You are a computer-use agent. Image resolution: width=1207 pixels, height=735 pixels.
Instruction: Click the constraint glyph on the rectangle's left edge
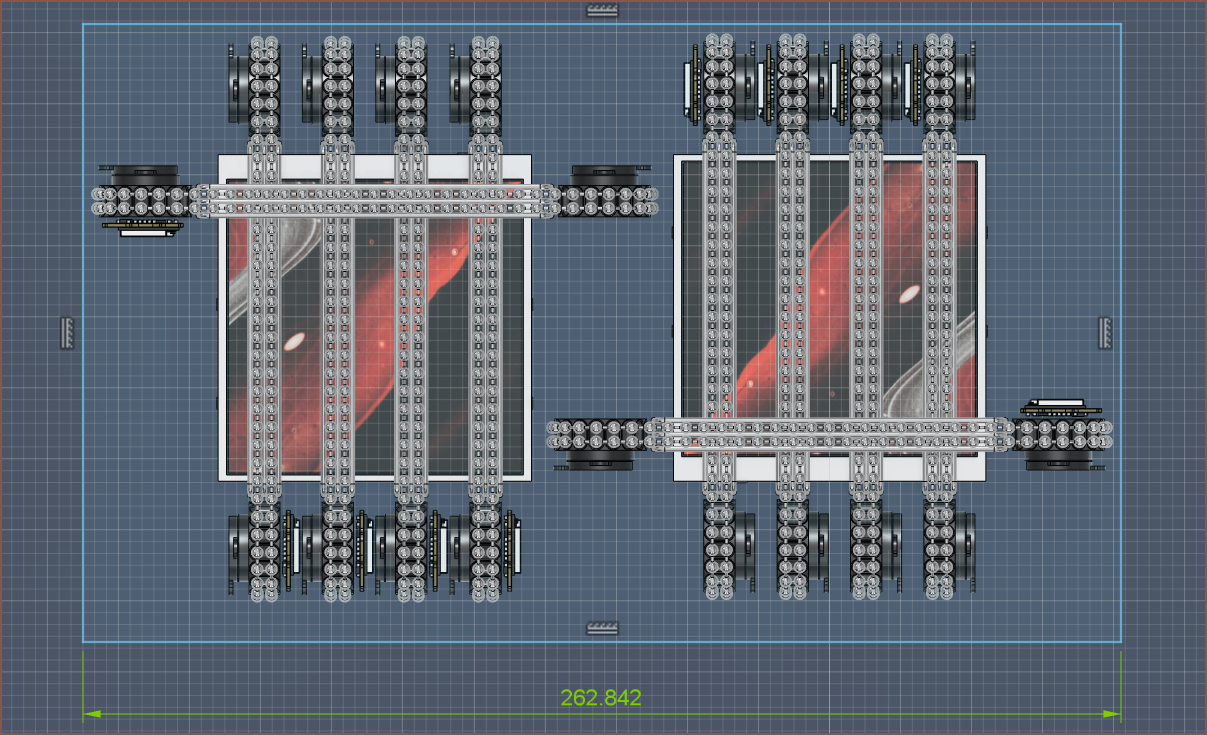click(x=68, y=332)
